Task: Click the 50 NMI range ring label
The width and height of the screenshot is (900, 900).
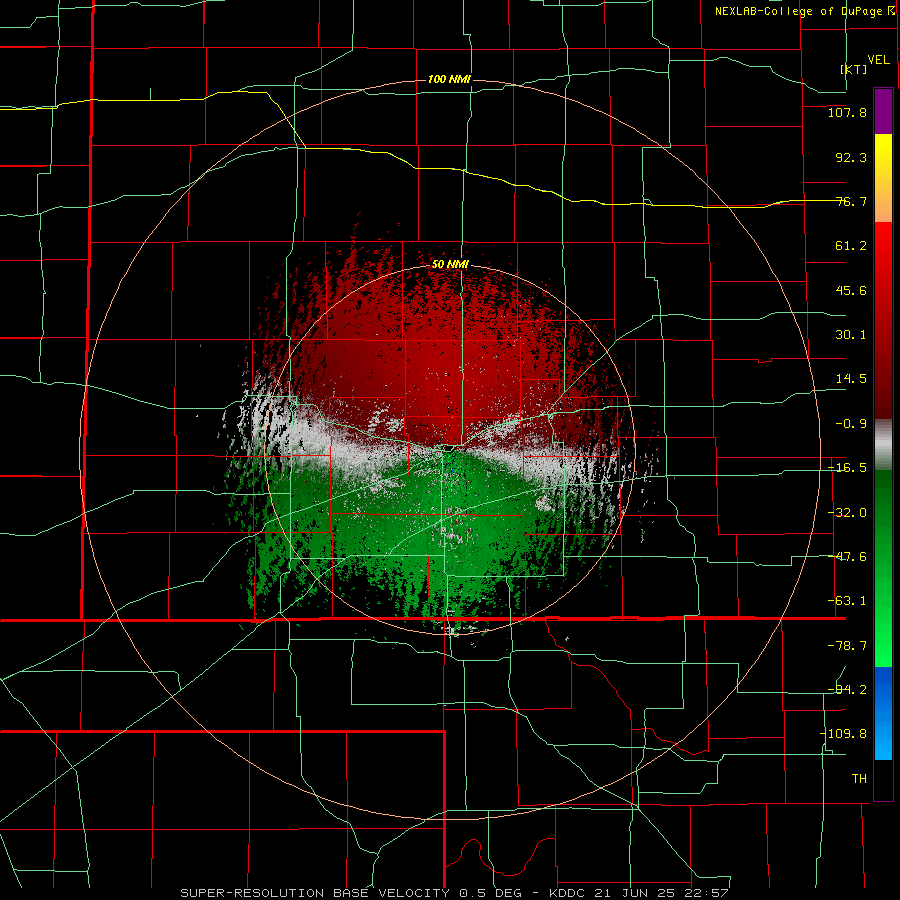Action: point(450,265)
